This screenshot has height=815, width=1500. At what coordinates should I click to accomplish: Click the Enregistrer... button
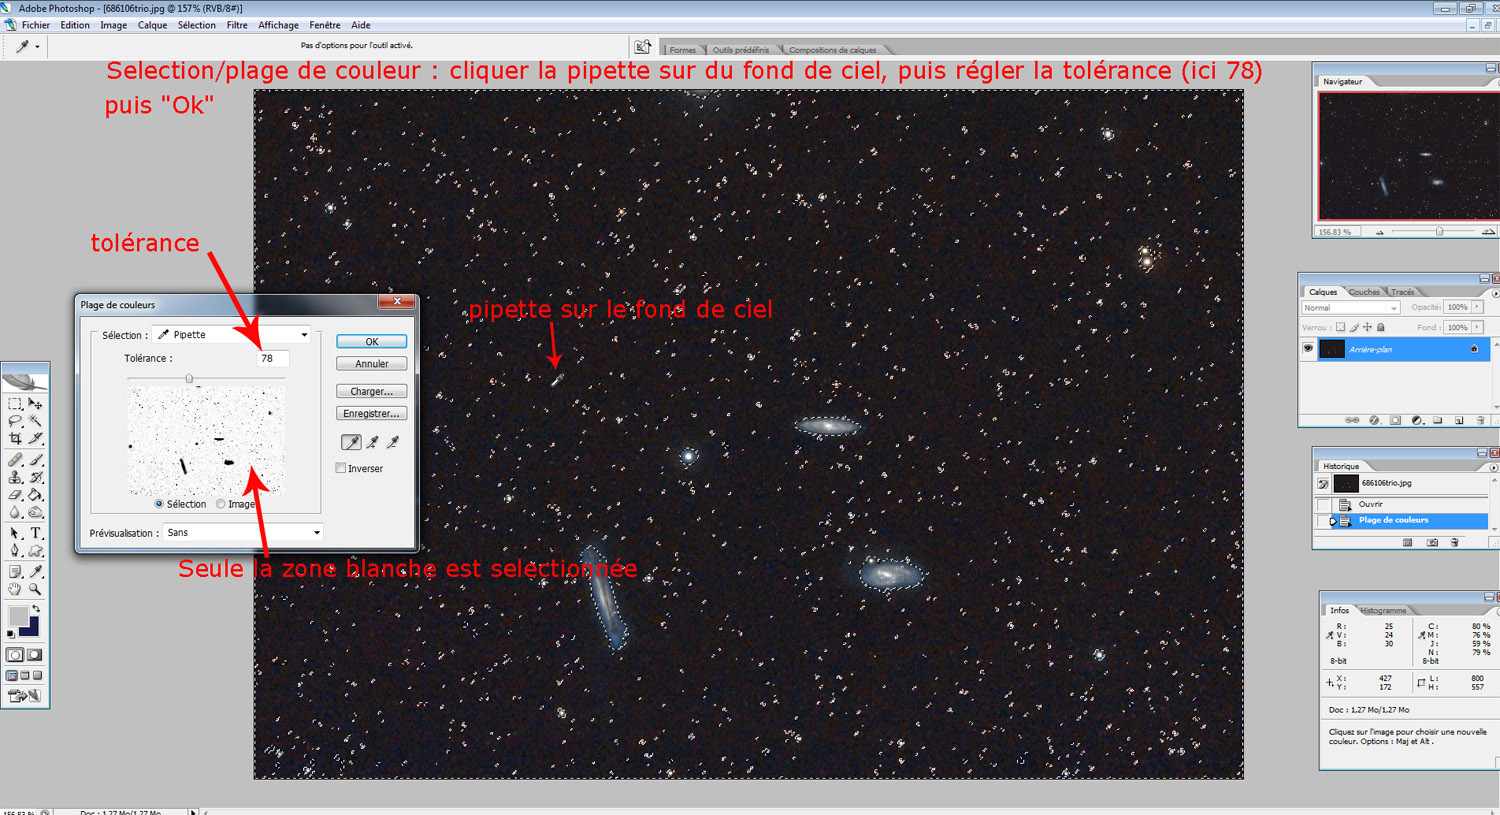tap(372, 413)
